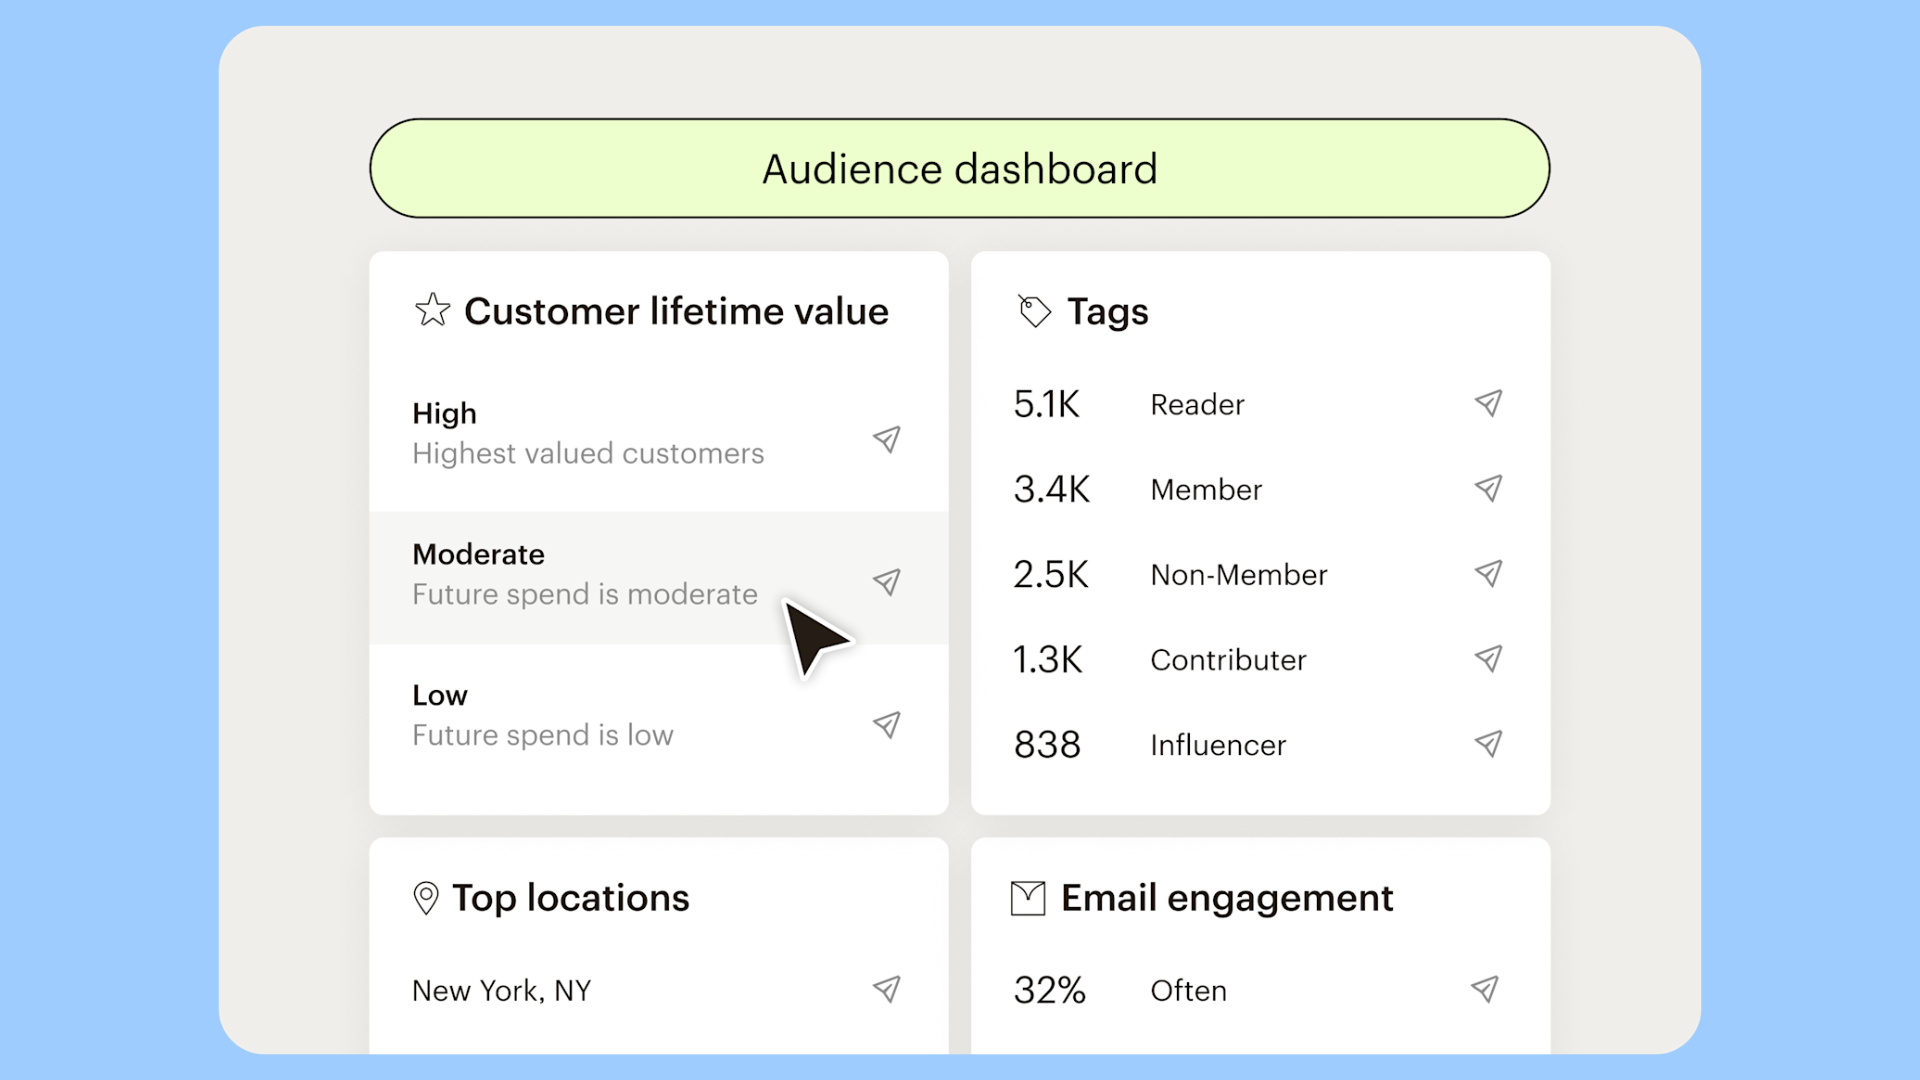Click the star icon next to Customer lifetime value

coord(432,310)
